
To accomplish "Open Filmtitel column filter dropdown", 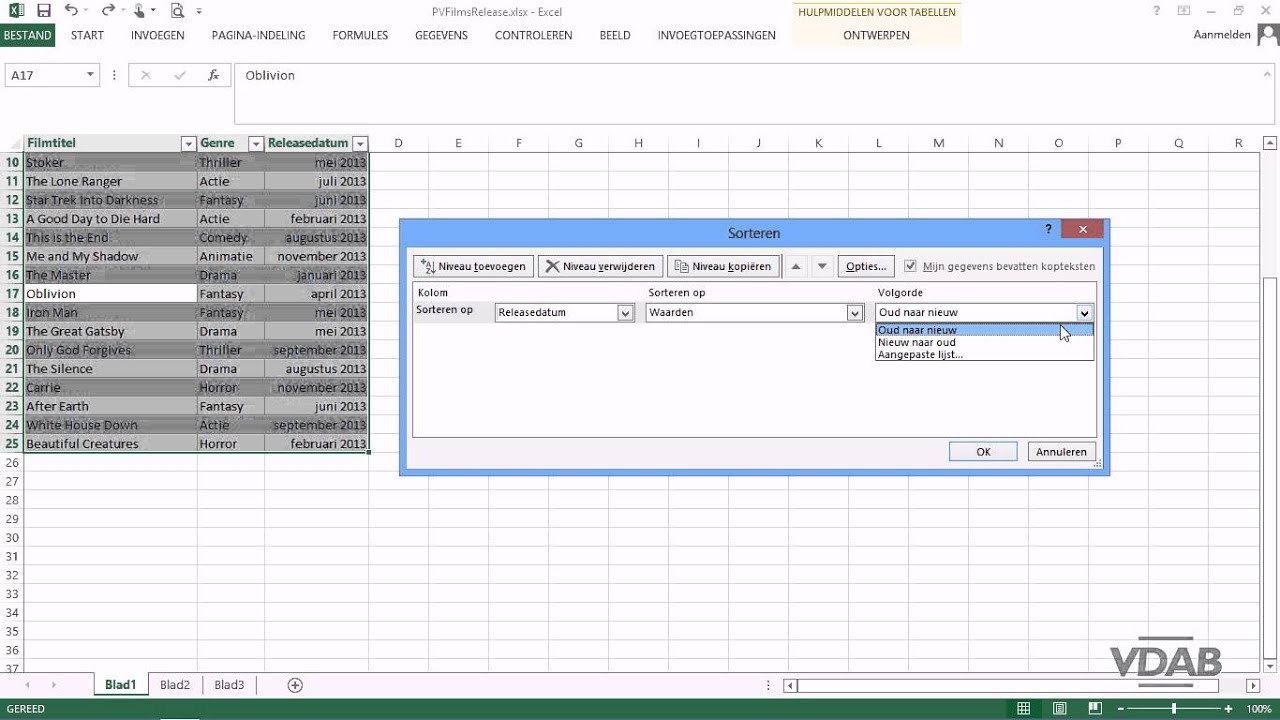I will (x=188, y=144).
